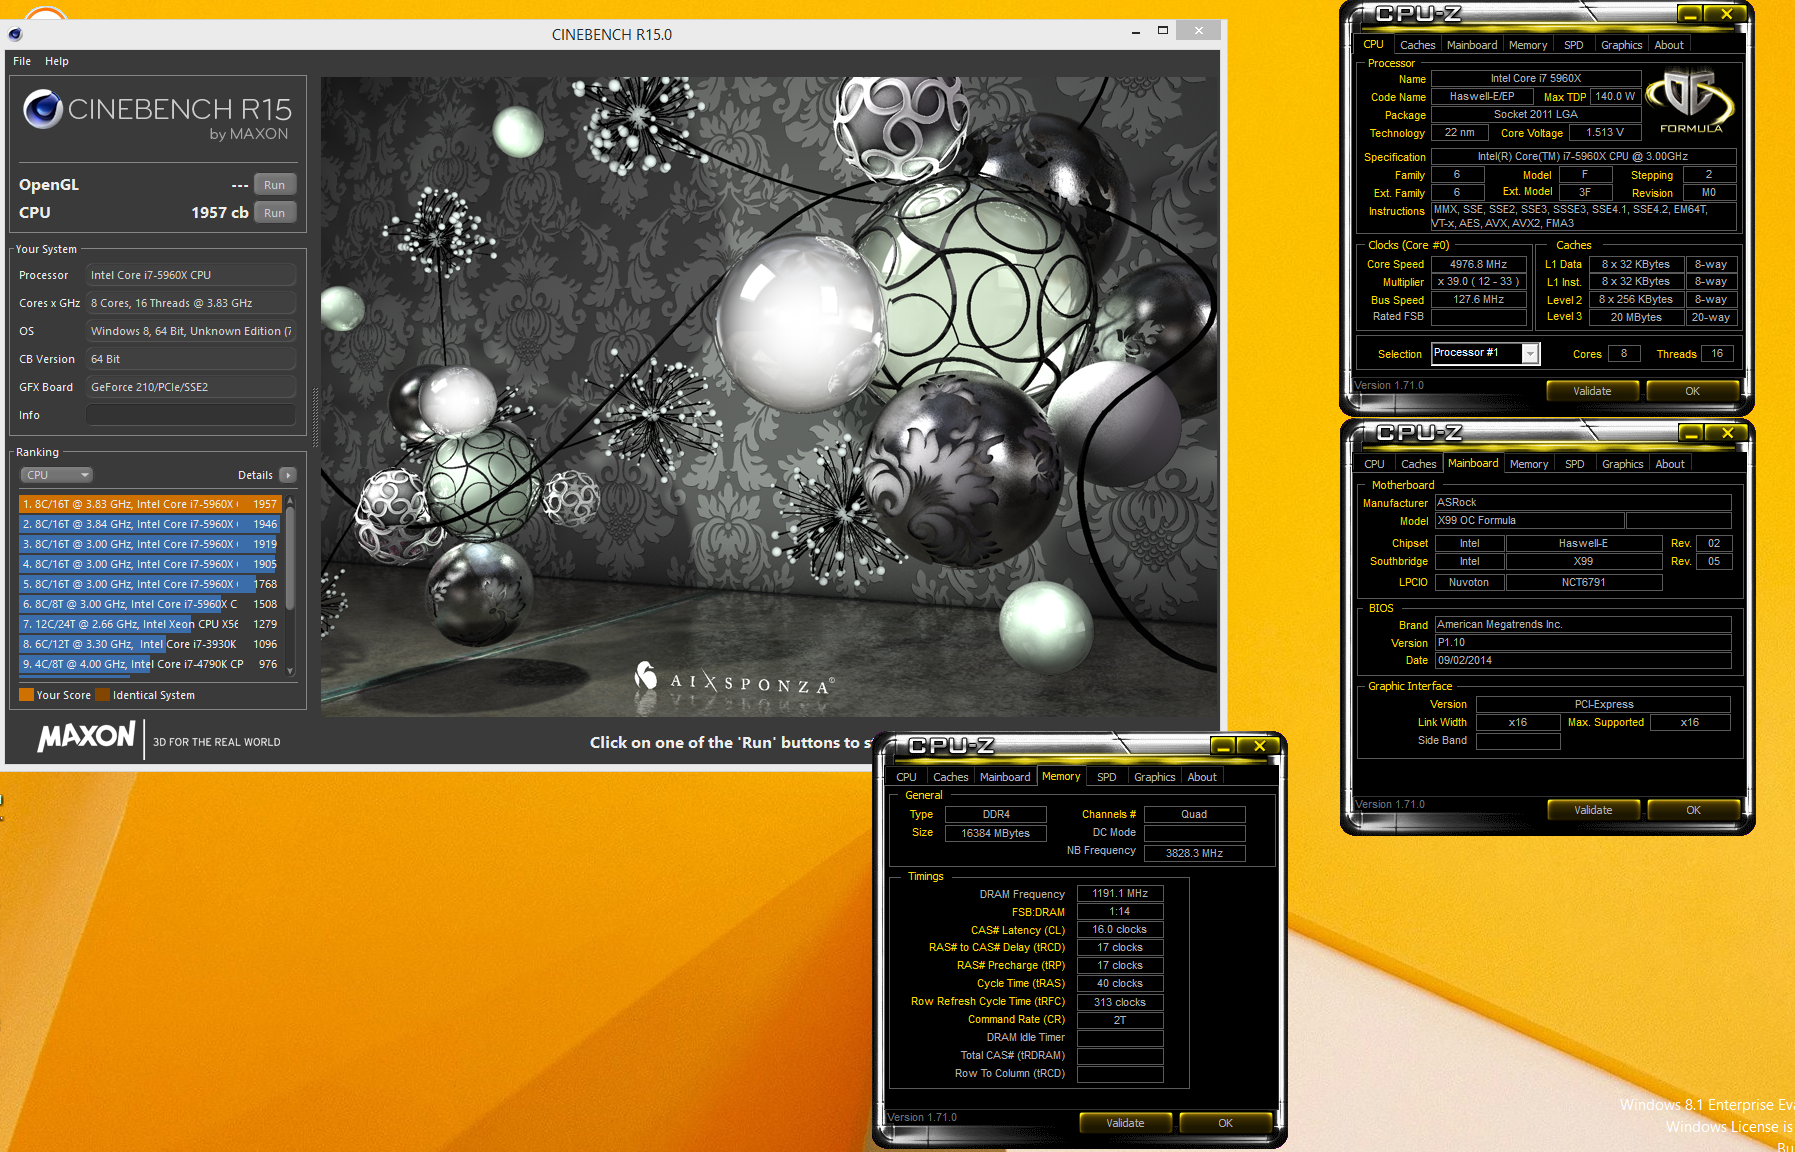Click the GFX Board field GeForce 210
This screenshot has height=1152, width=1795.
[191, 387]
